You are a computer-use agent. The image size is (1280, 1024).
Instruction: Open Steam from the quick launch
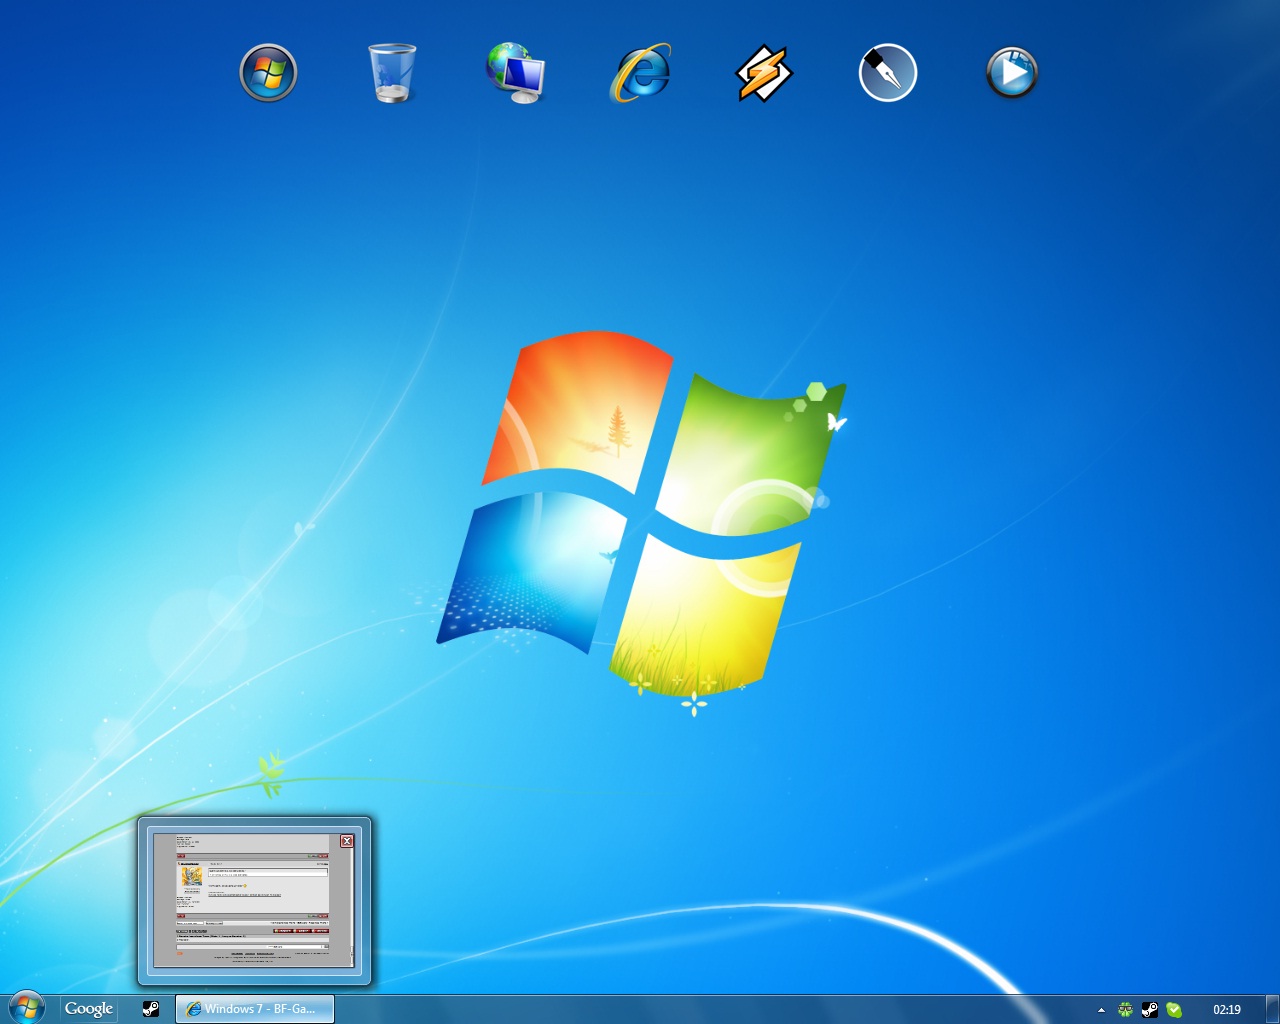150,1009
